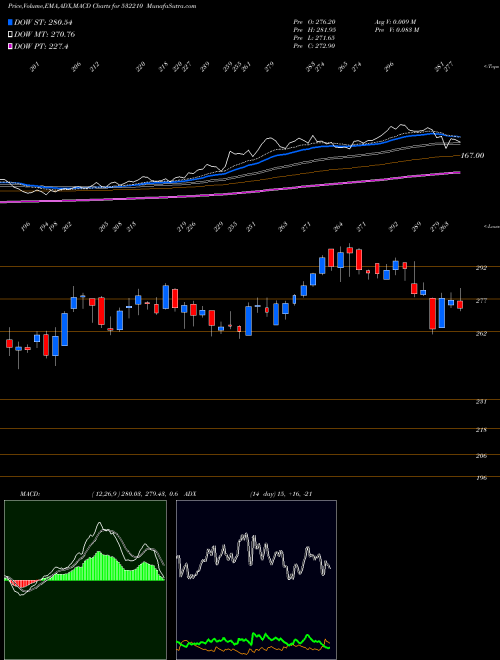Click the magenta DOW PT legend swatch
The image size is (500, 660).
(11, 46)
